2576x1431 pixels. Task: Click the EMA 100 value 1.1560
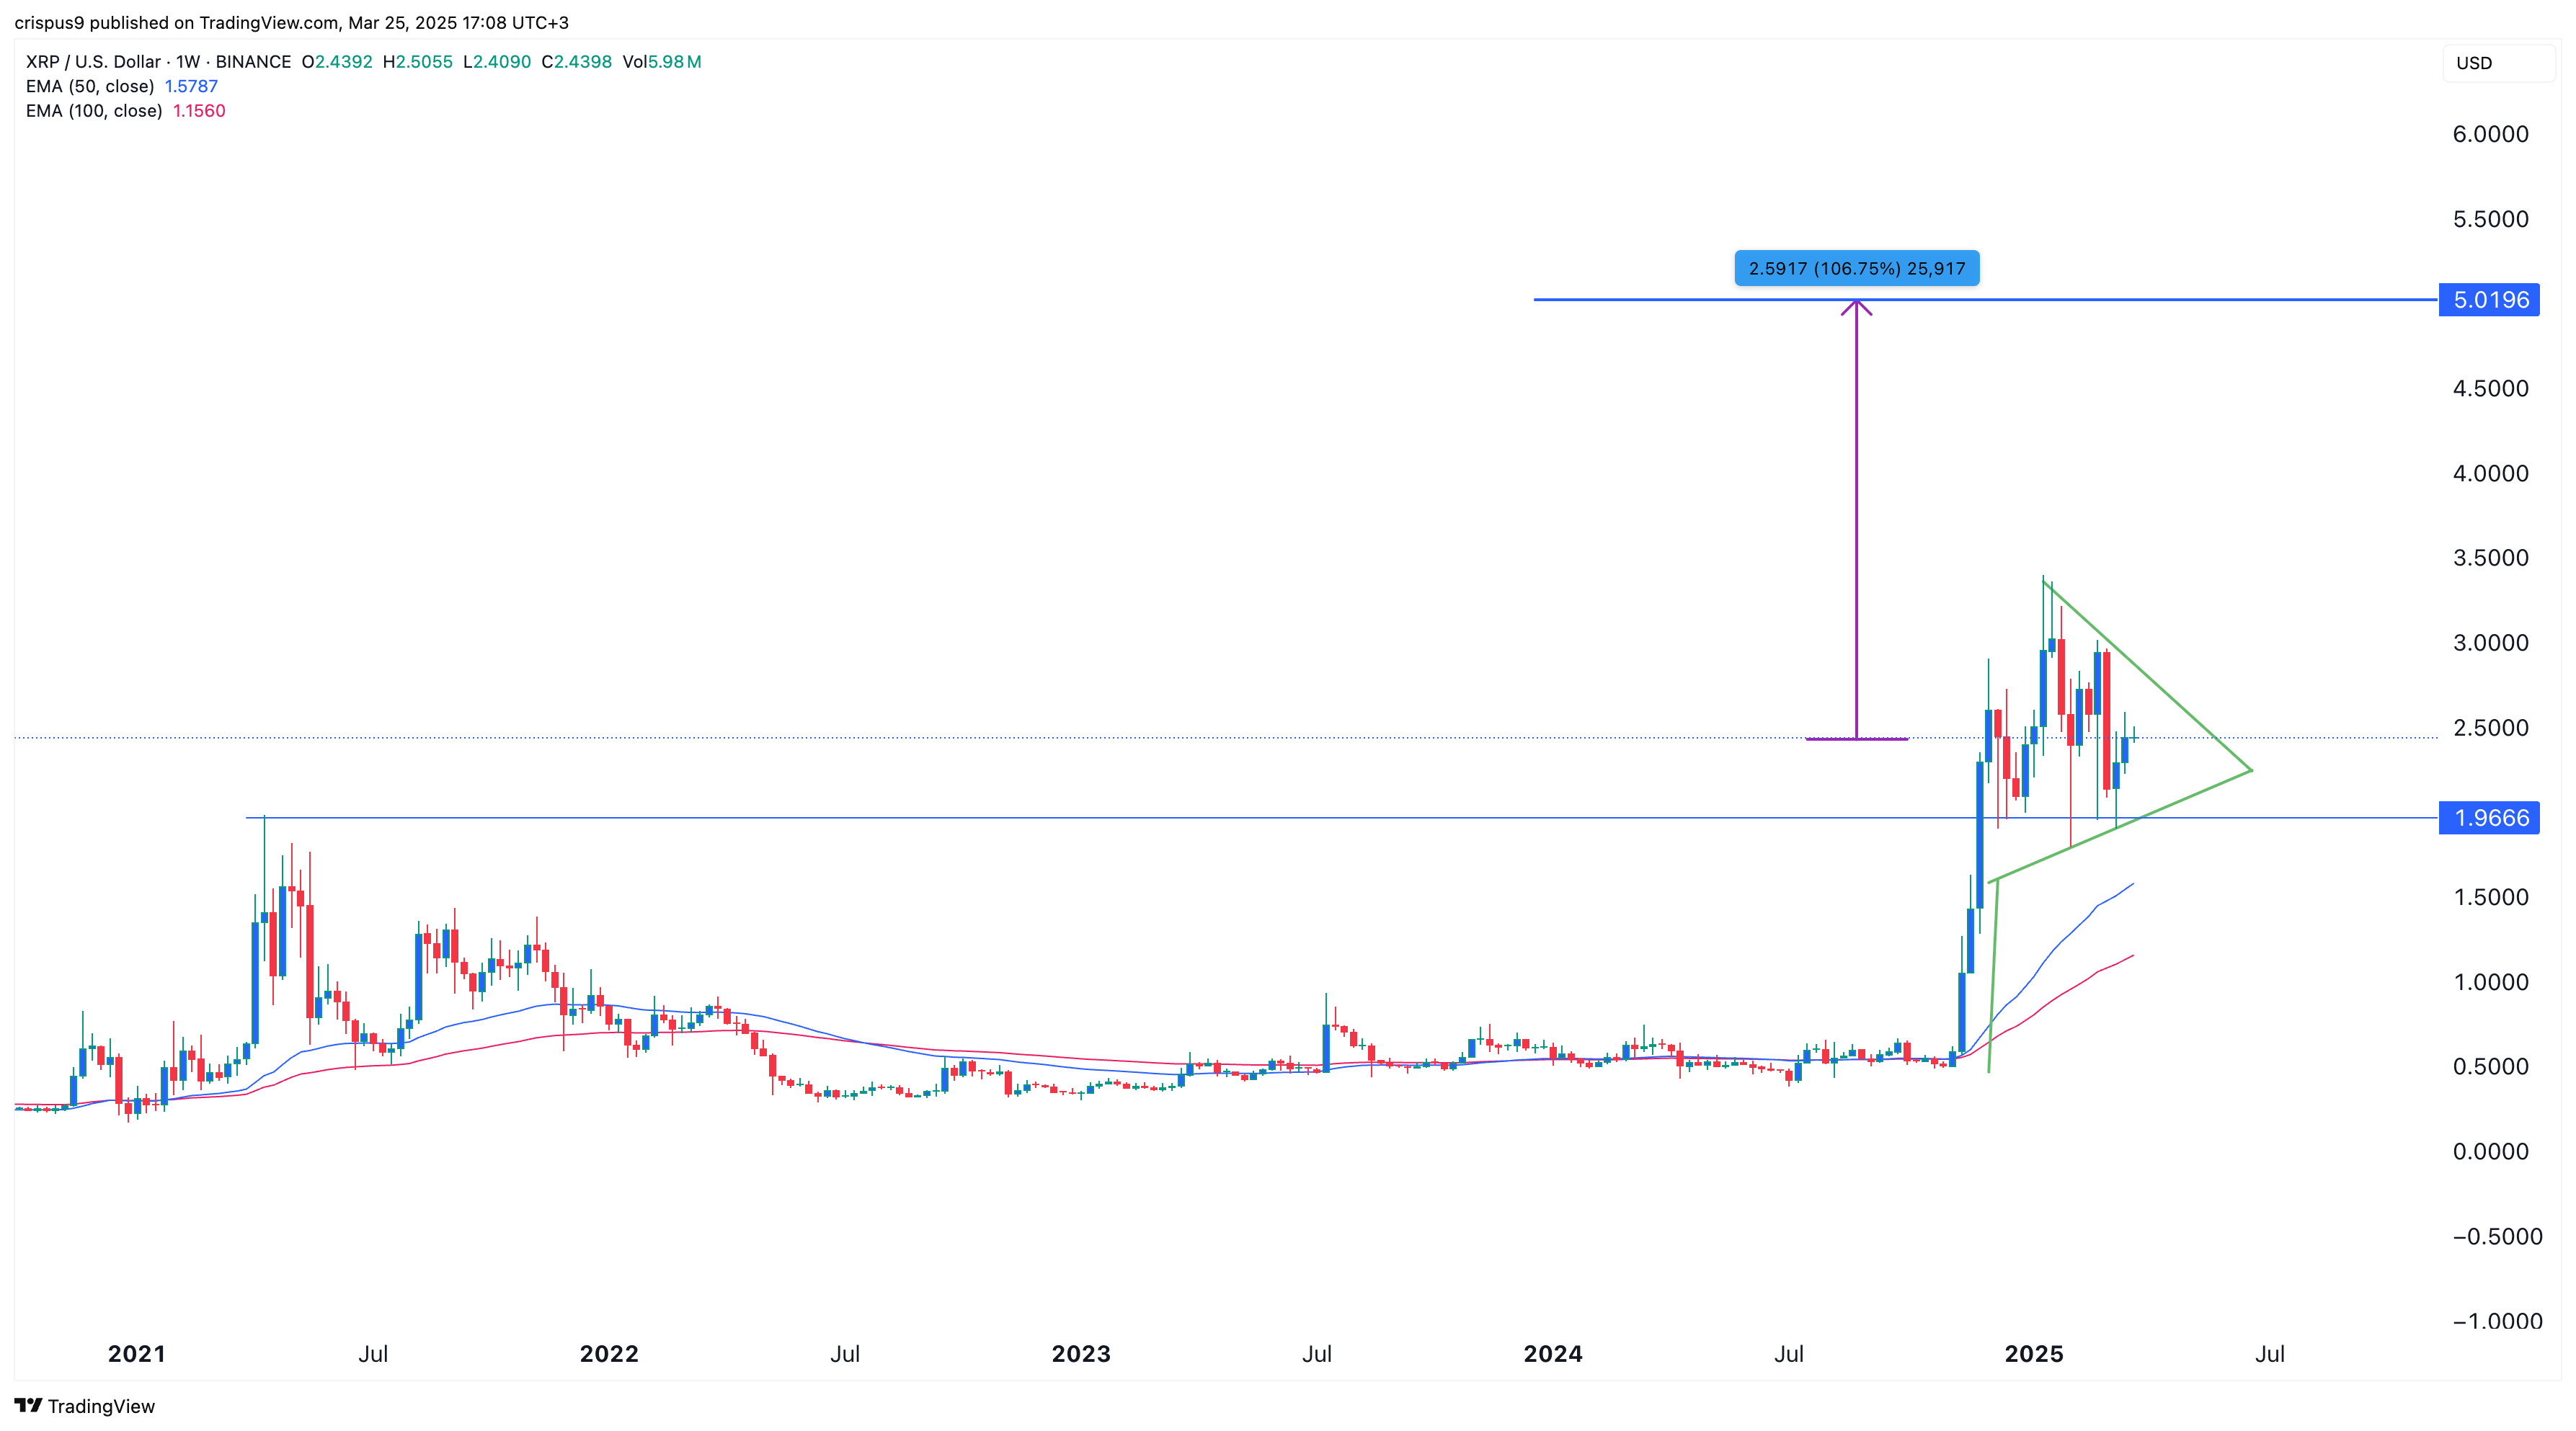(199, 111)
